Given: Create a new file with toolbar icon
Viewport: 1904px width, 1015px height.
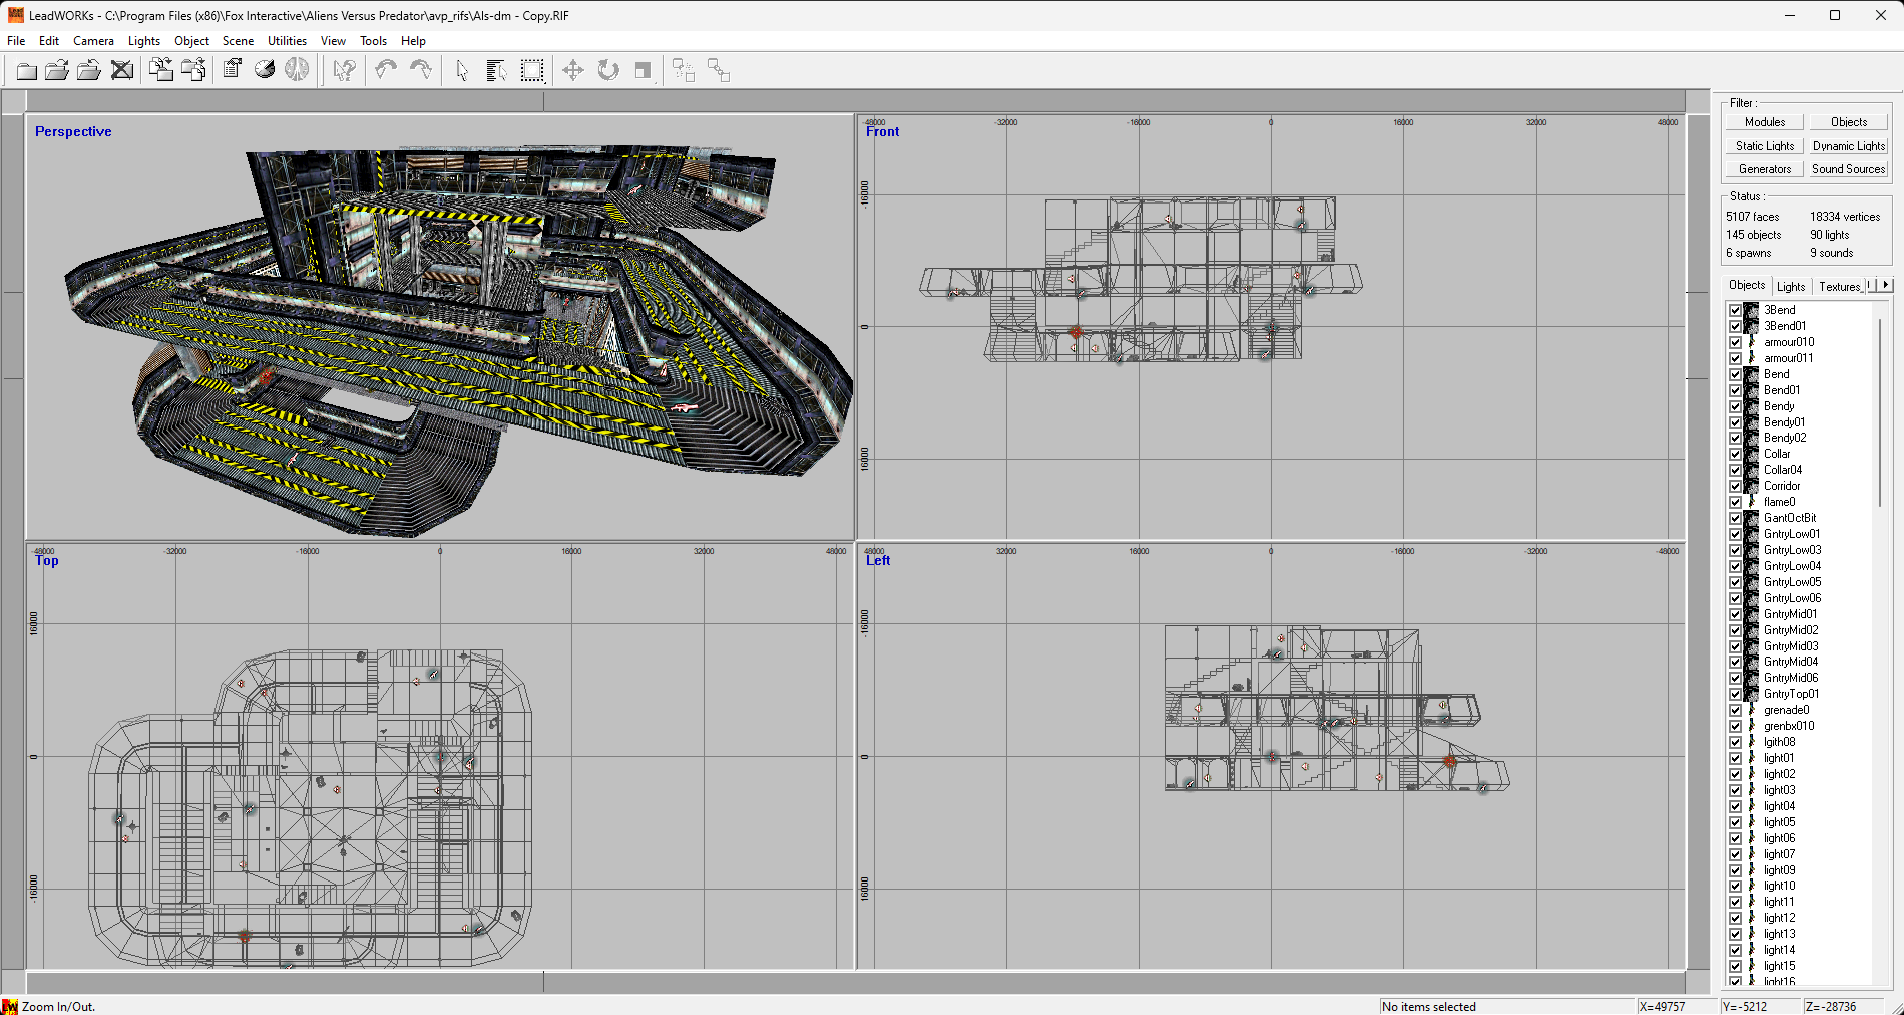Looking at the screenshot, I should [x=27, y=70].
